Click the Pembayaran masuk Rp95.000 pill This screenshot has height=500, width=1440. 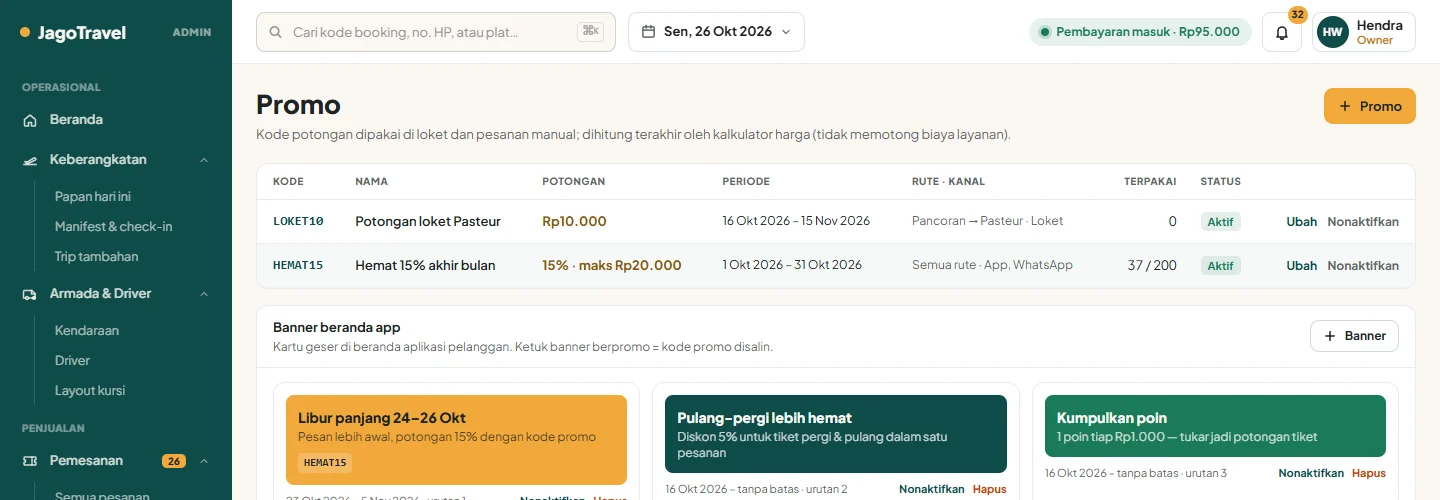(1140, 32)
